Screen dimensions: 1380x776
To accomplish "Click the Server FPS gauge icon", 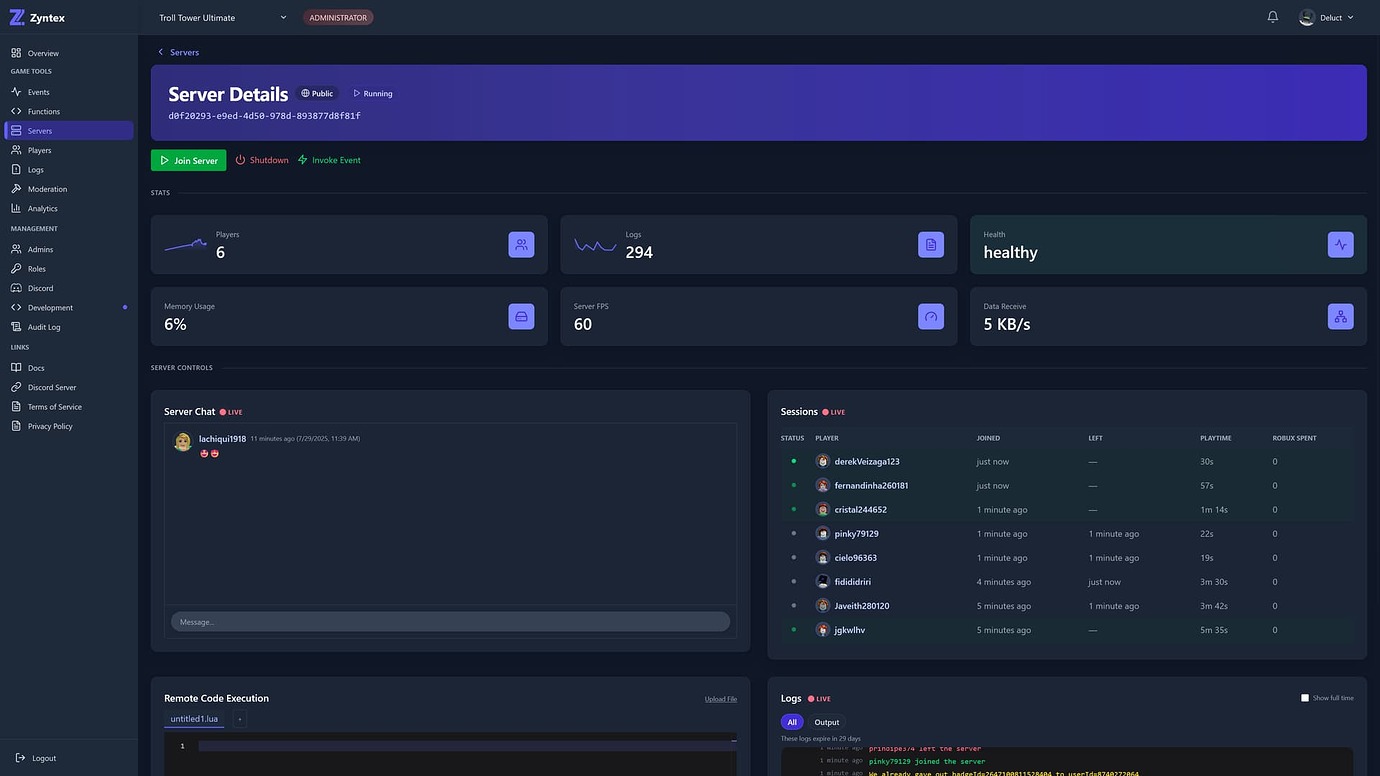I will coord(930,316).
